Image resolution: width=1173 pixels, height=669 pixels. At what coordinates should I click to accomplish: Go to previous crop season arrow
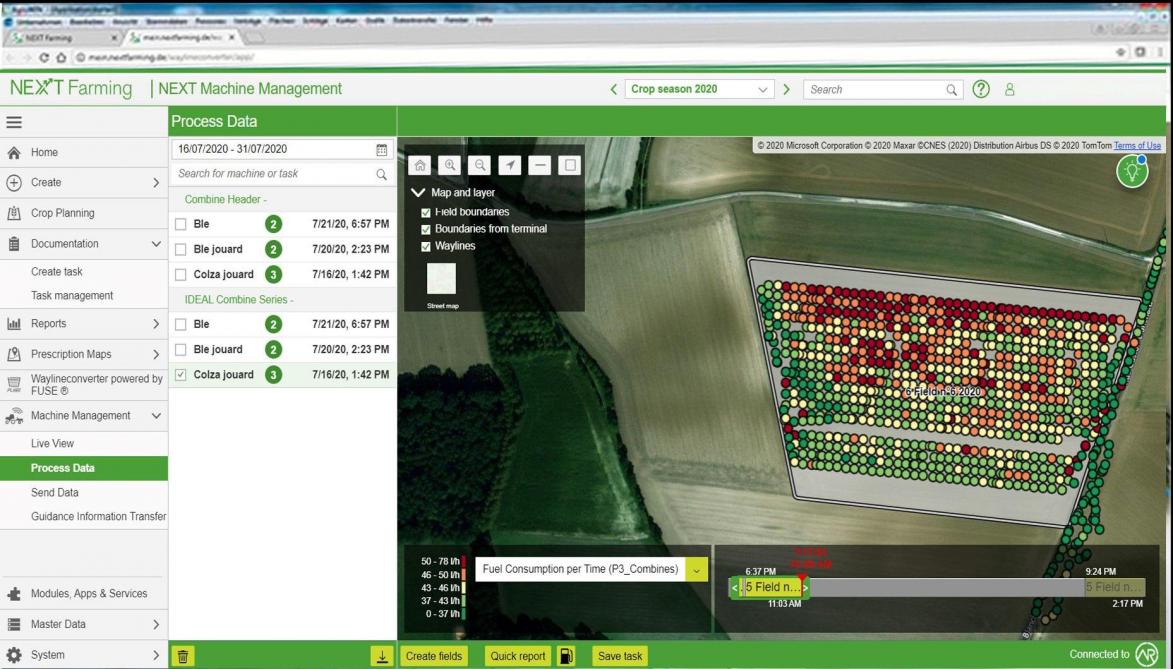pos(613,89)
